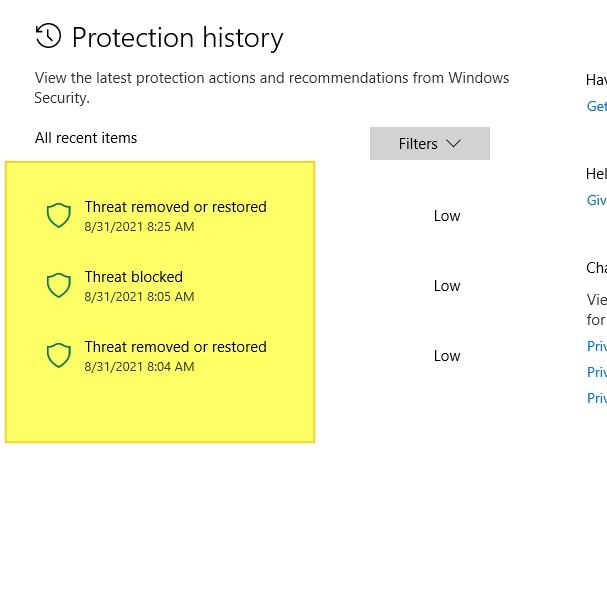The width and height of the screenshot is (607, 594).
Task: Expand the 8:25 AM Threat removed or restored entry
Action: click(x=175, y=208)
